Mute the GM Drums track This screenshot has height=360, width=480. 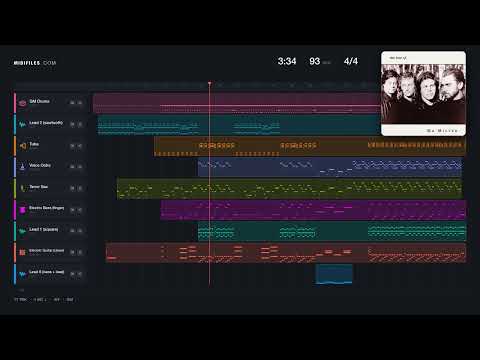coord(72,103)
